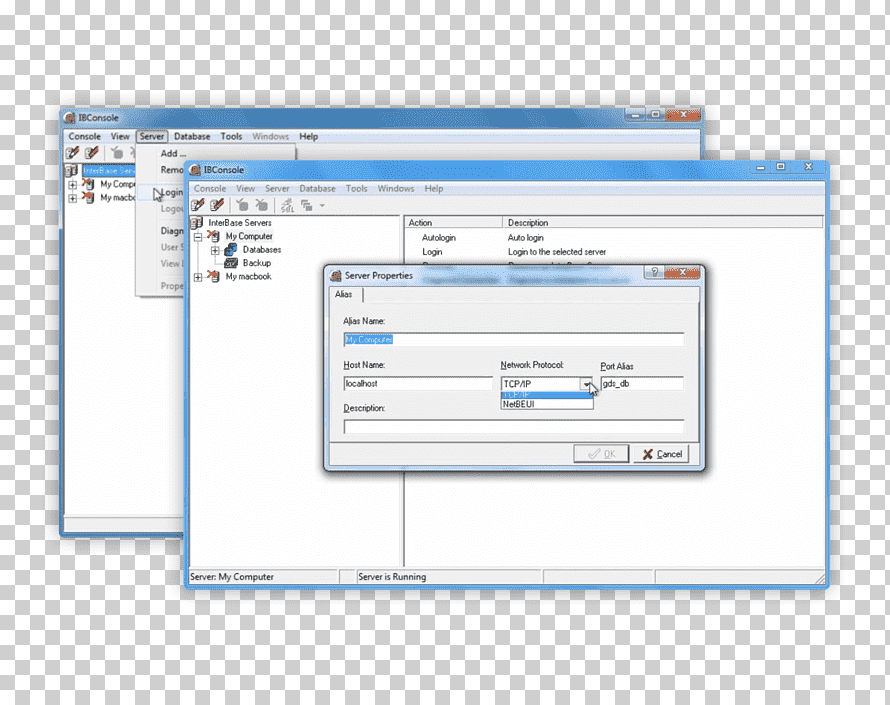Screen dimensions: 890x705
Task: Open Server menu in front IBConsole window
Action: 277,188
